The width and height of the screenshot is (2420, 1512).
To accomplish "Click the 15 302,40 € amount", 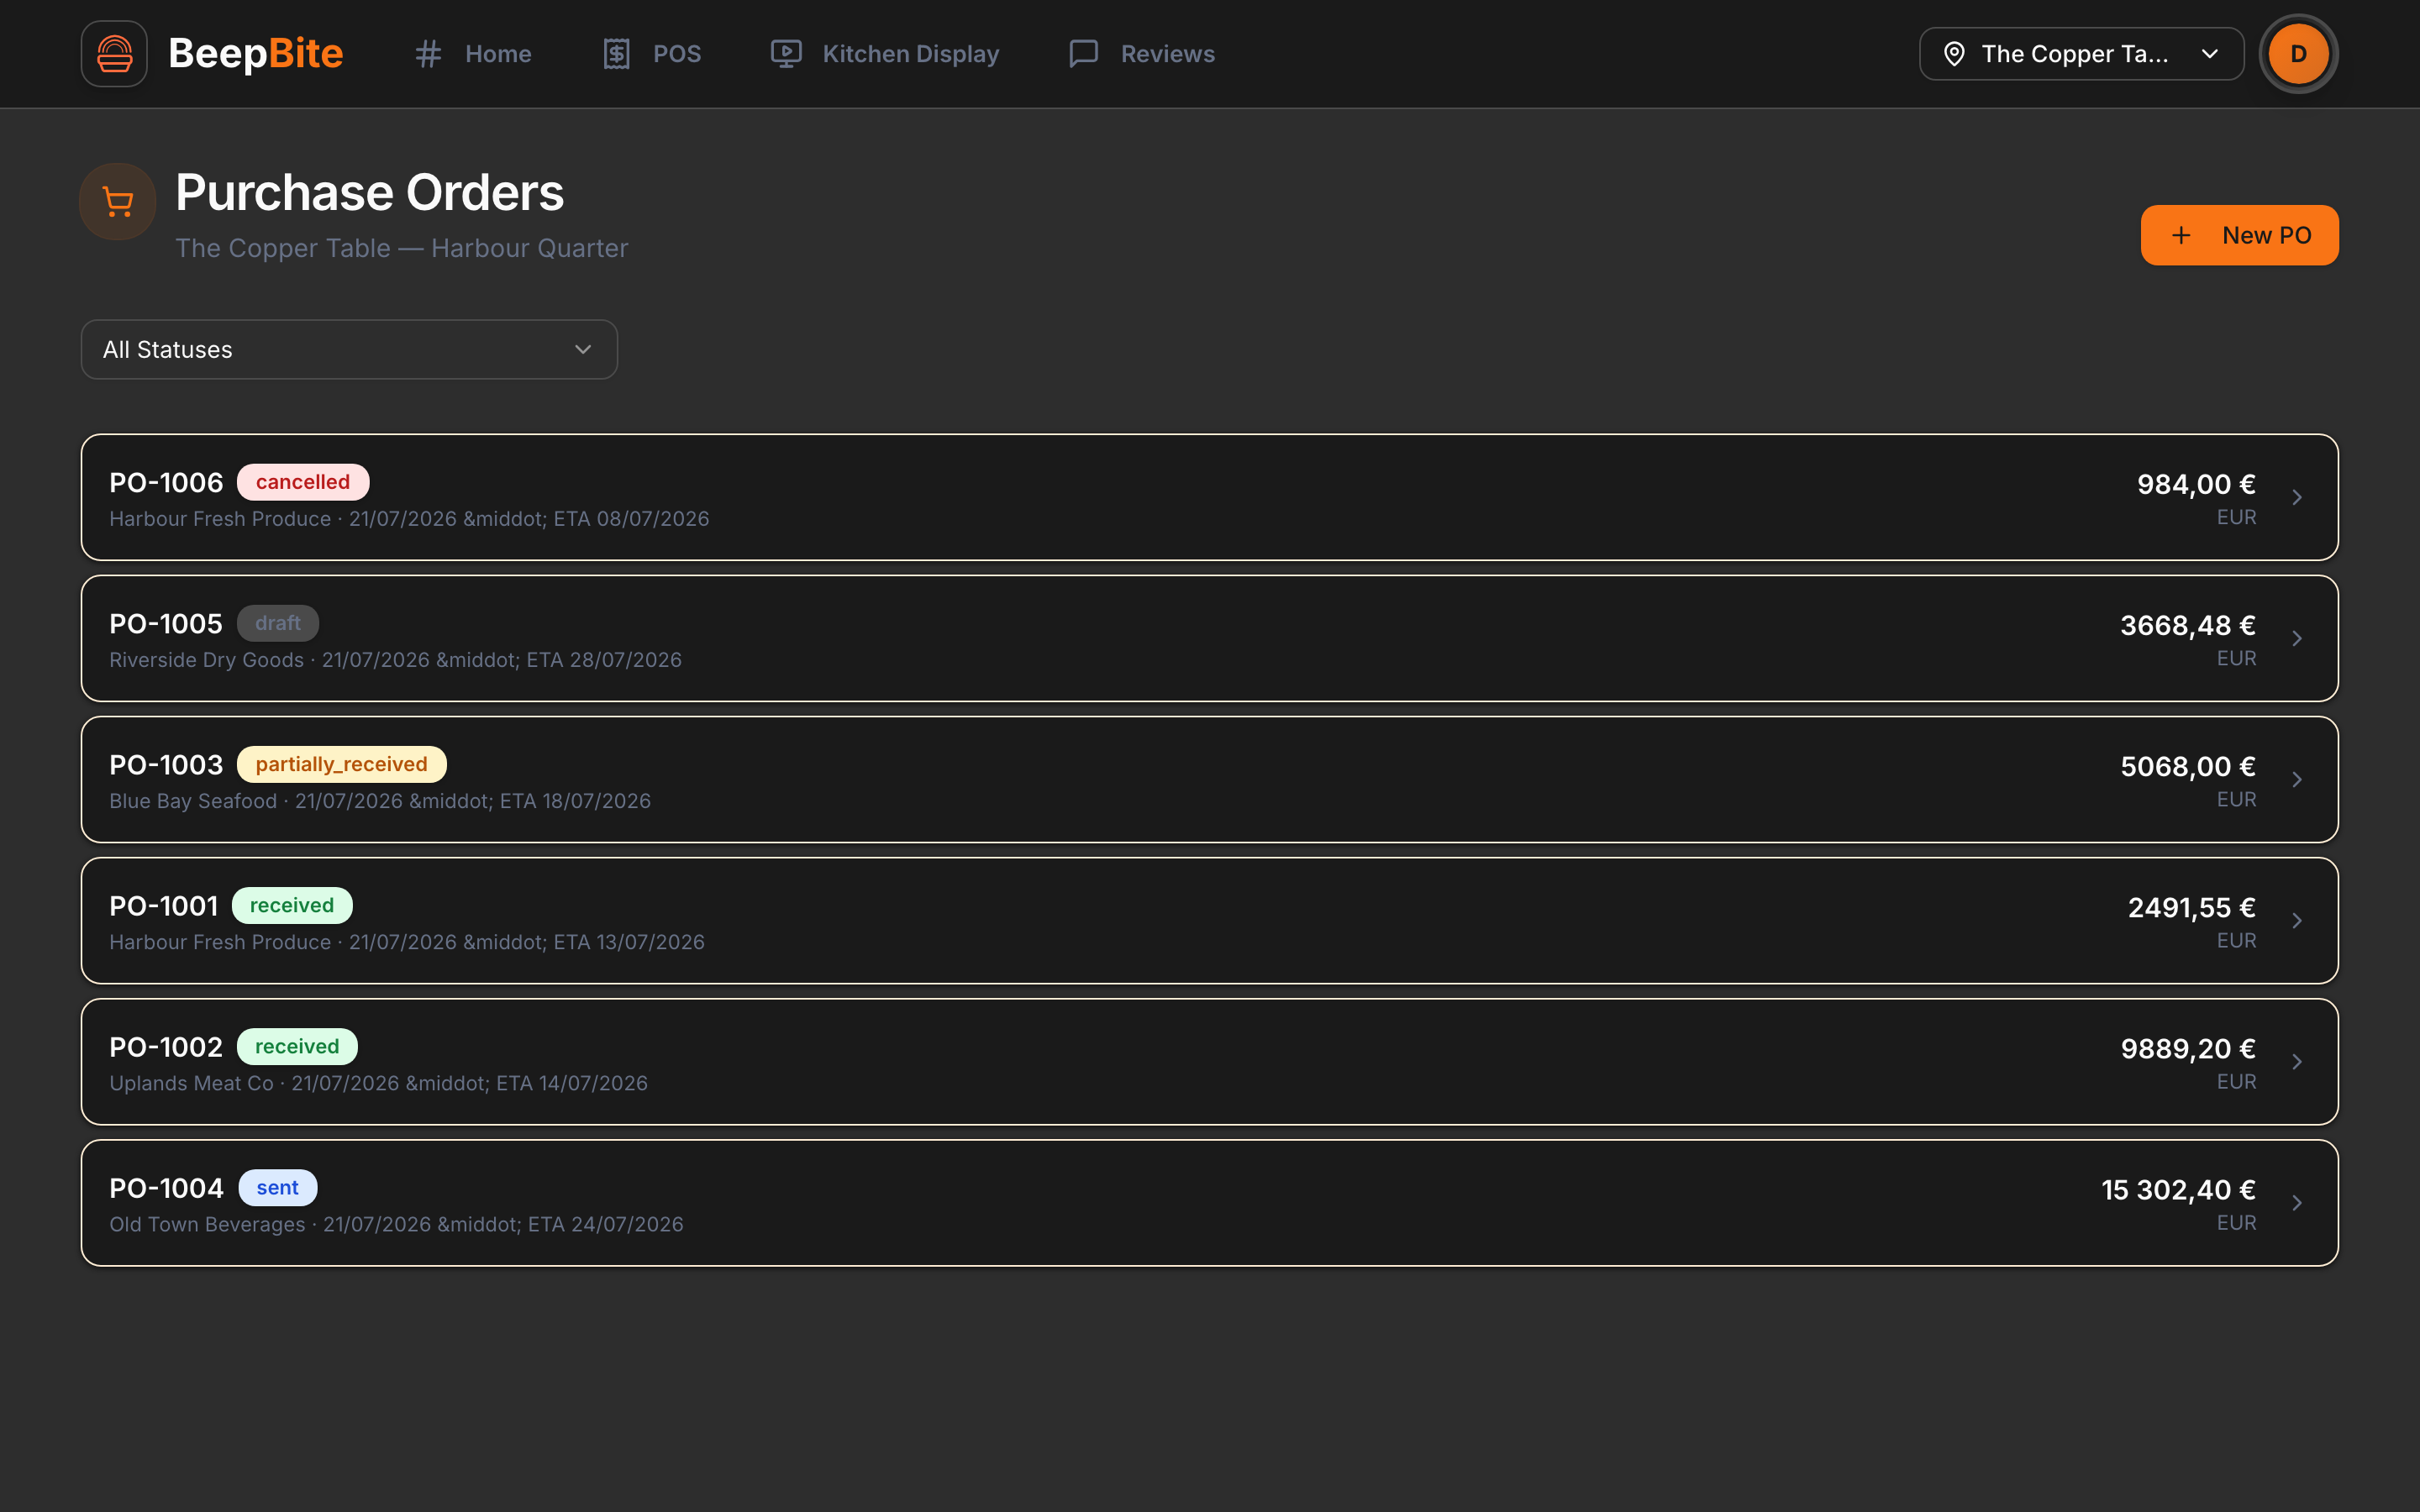I will 2178,1189.
